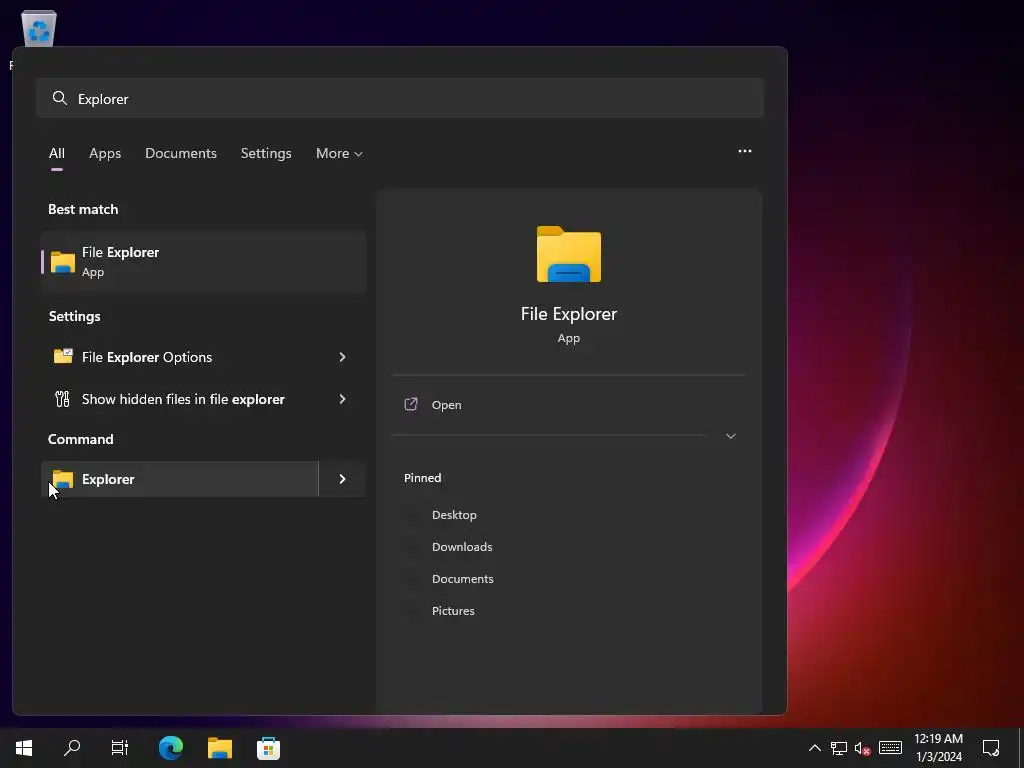The height and width of the screenshot is (768, 1024).
Task: Switch to the Apps results tab
Action: [105, 153]
